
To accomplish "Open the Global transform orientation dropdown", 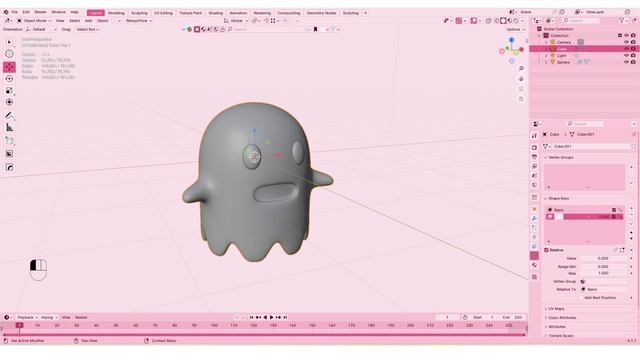I will [236, 20].
